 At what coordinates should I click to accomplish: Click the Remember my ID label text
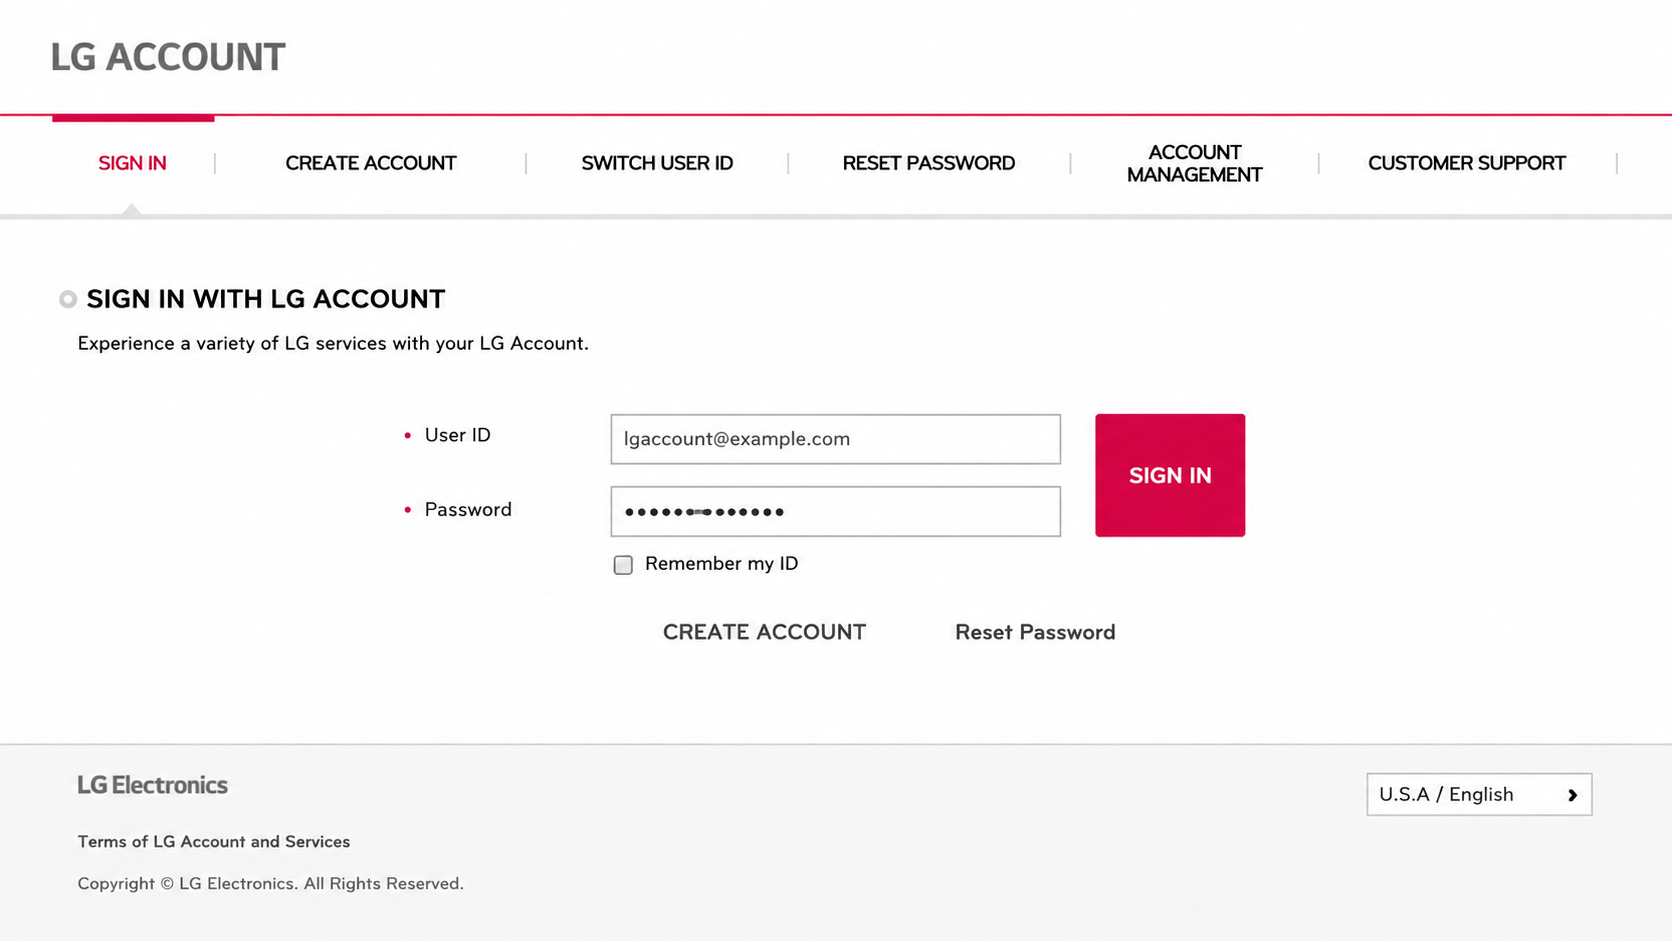[722, 564]
